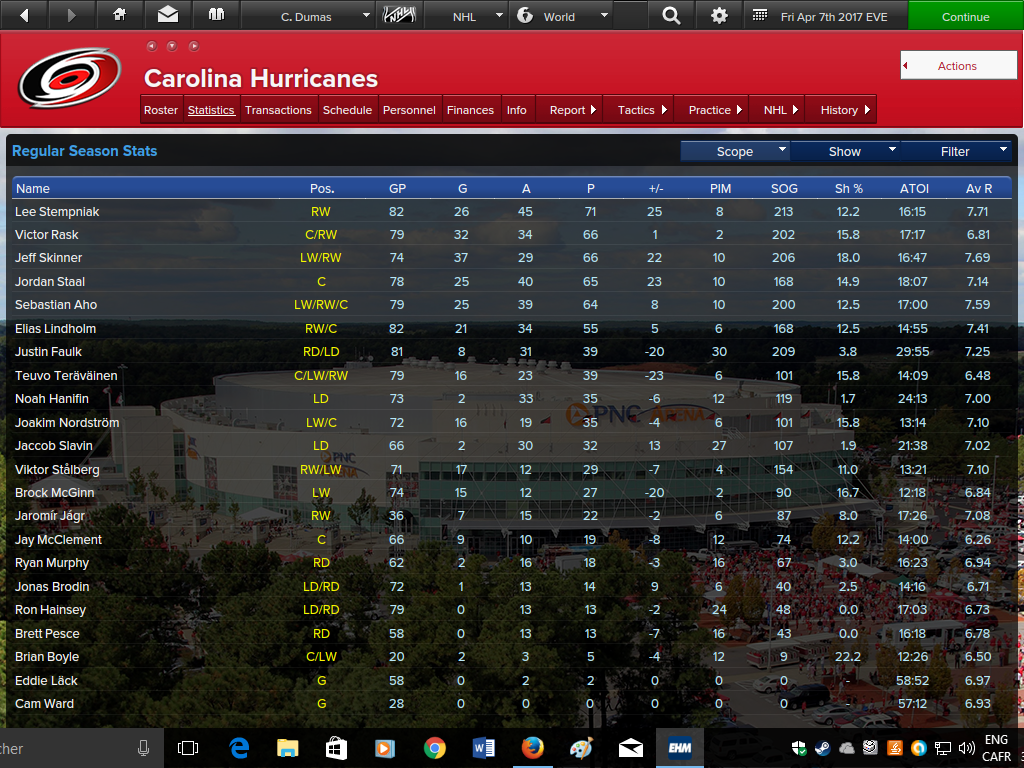Open the Filter dropdown
Screen dimensions: 1024x768
tap(955, 152)
